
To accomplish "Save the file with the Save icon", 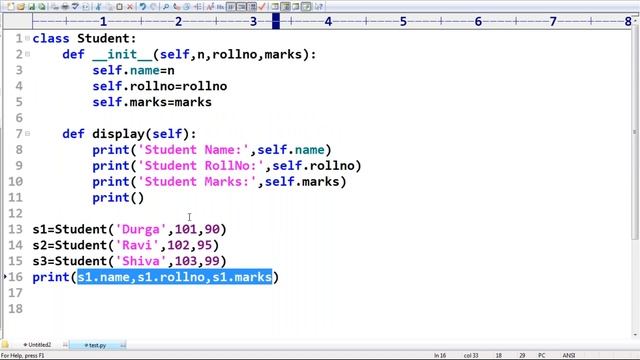I will pos(31,7).
